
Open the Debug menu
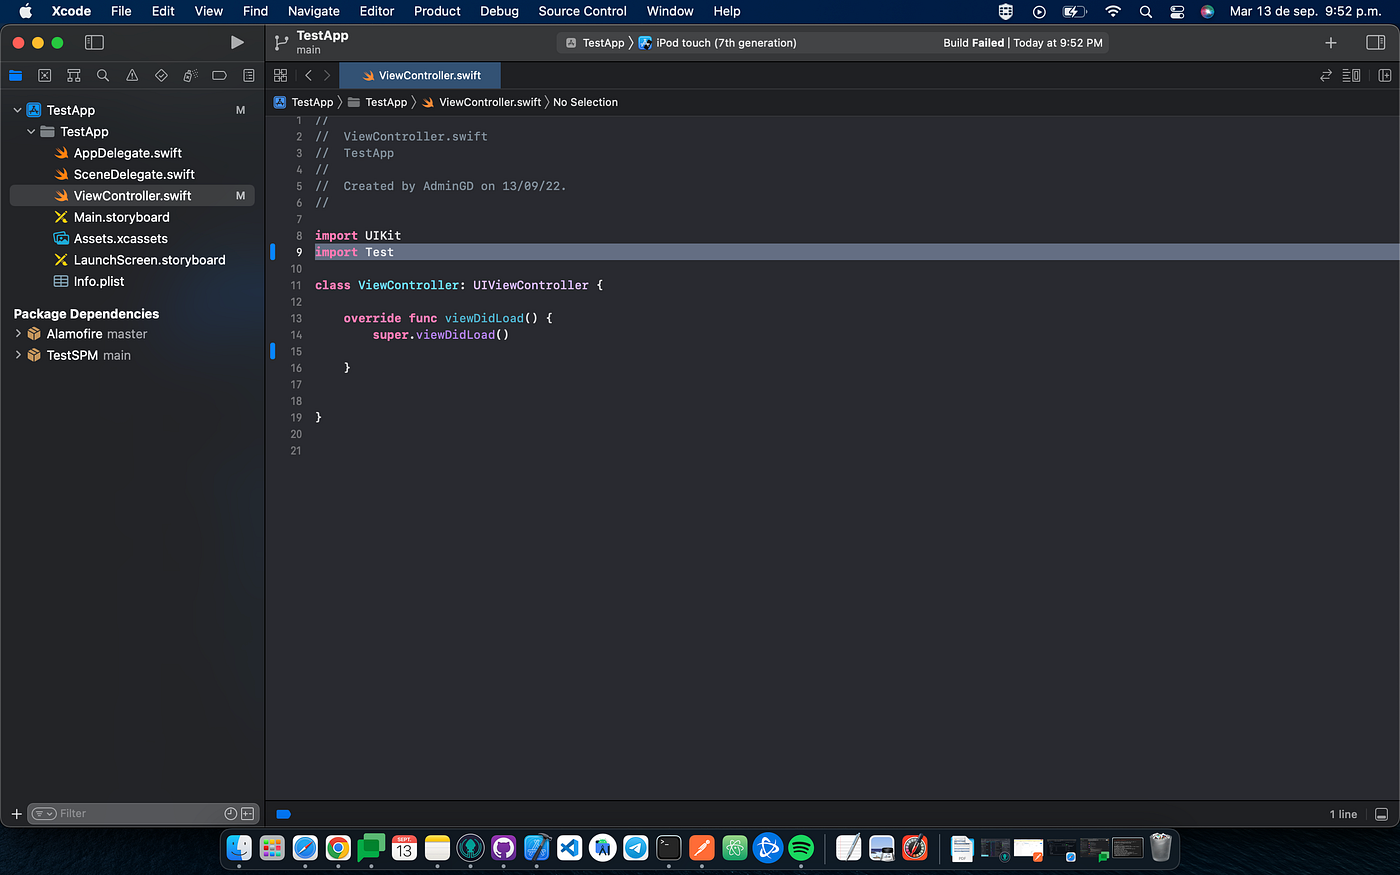pyautogui.click(x=499, y=11)
